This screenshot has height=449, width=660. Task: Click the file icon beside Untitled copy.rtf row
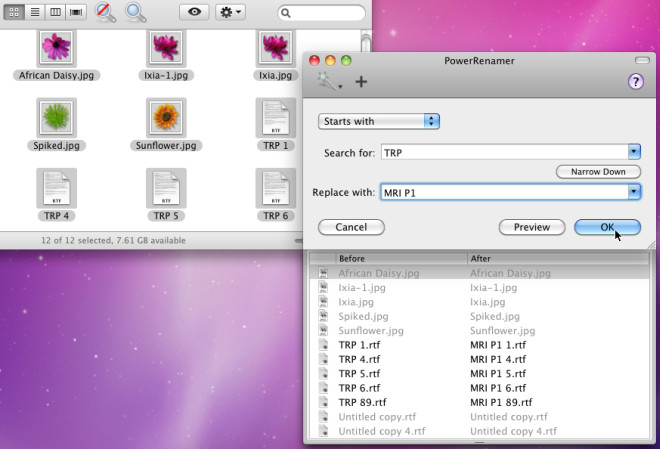tap(323, 417)
